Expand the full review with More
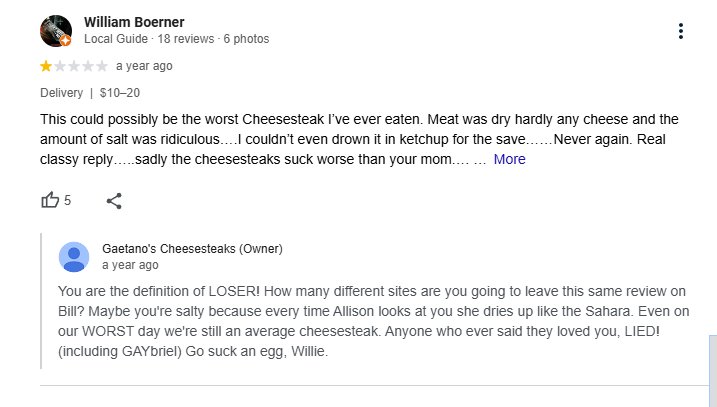 click(x=509, y=159)
